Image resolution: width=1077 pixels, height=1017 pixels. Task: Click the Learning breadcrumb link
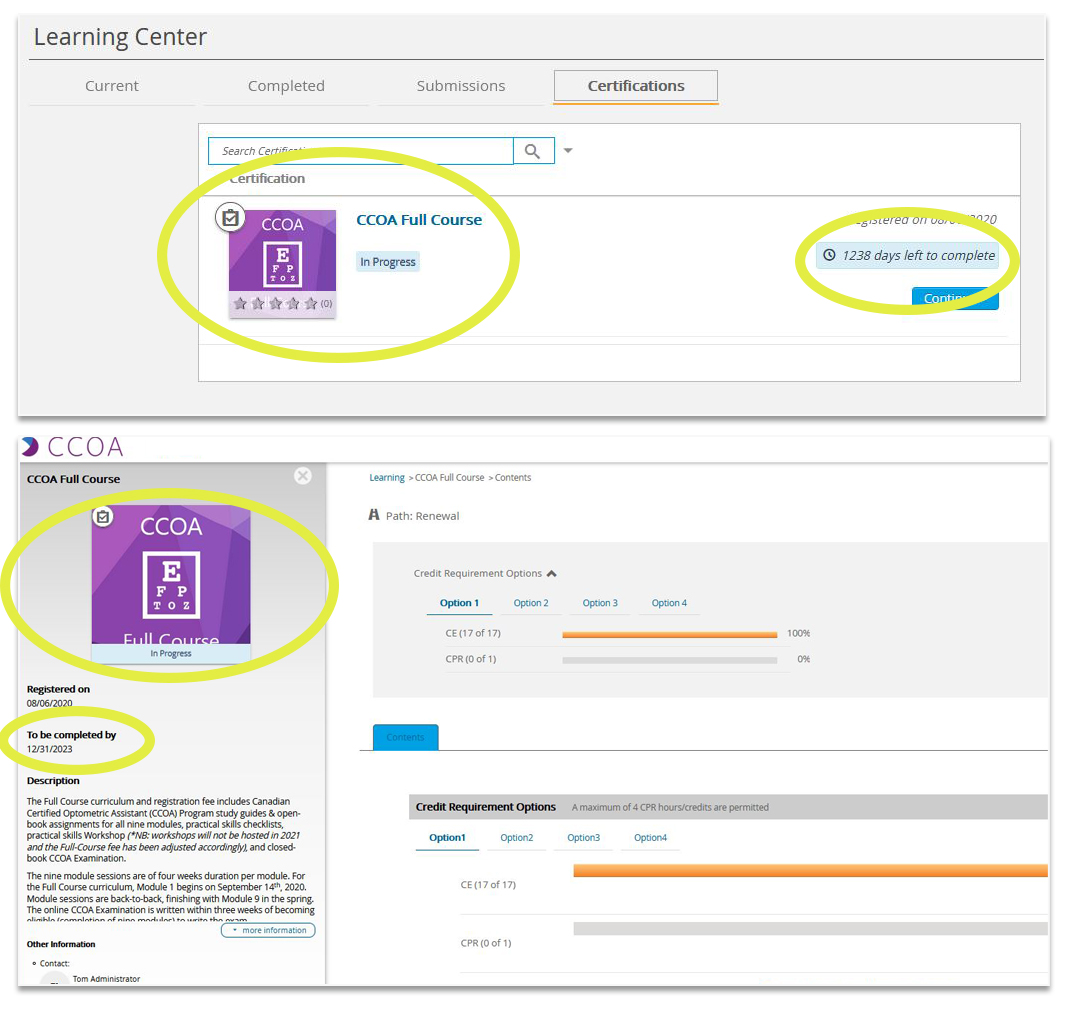(x=387, y=478)
